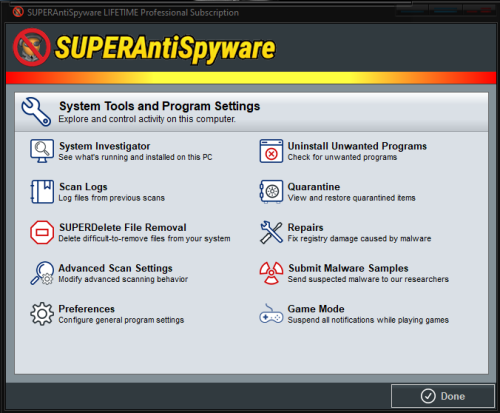Open the Game Mode controller icon

(x=271, y=314)
